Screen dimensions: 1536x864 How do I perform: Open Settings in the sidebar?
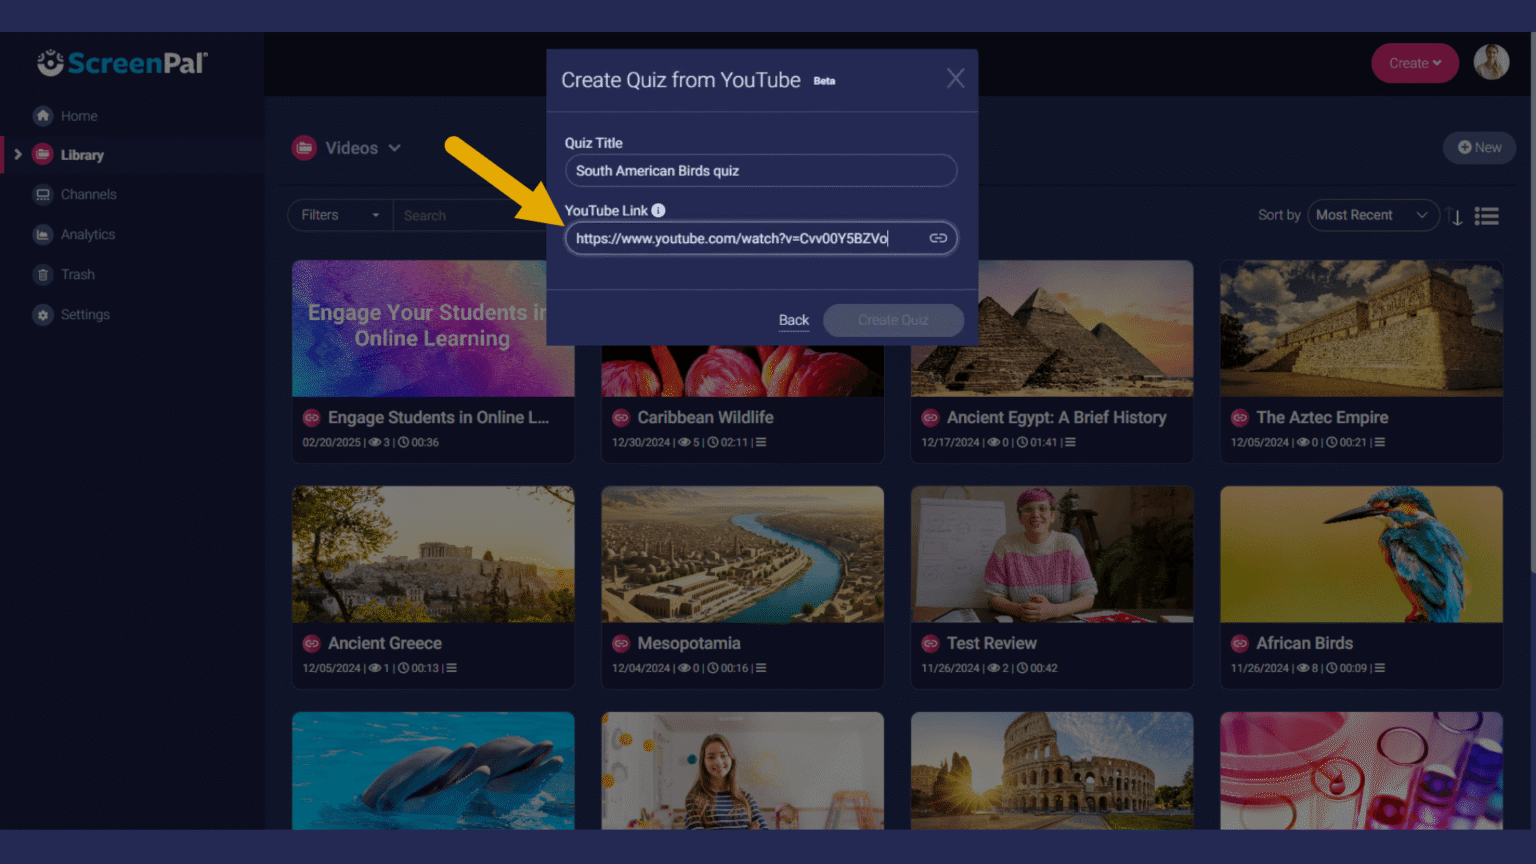coord(85,315)
